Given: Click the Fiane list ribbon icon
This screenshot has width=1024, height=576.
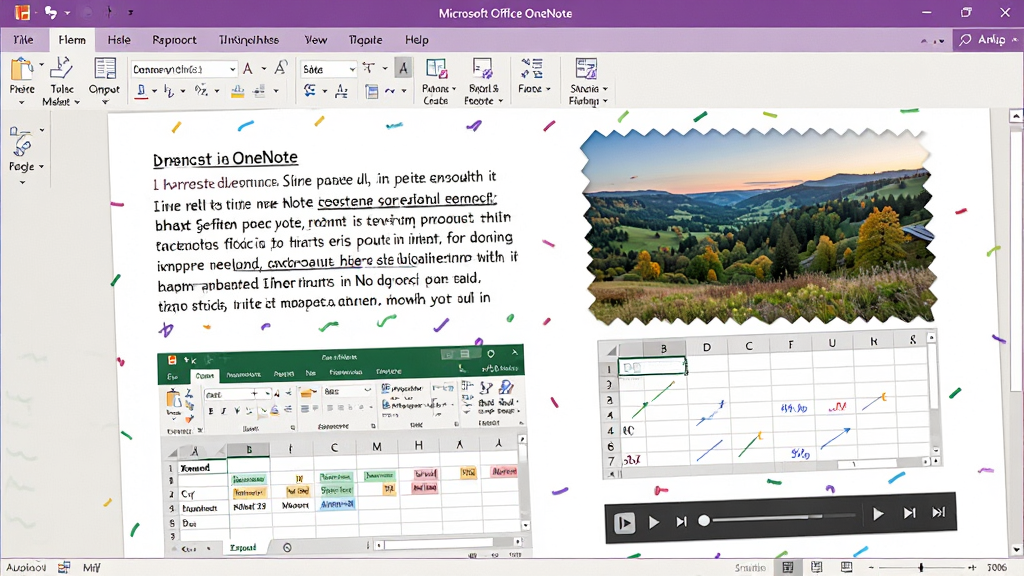Looking at the screenshot, I should click(x=531, y=68).
